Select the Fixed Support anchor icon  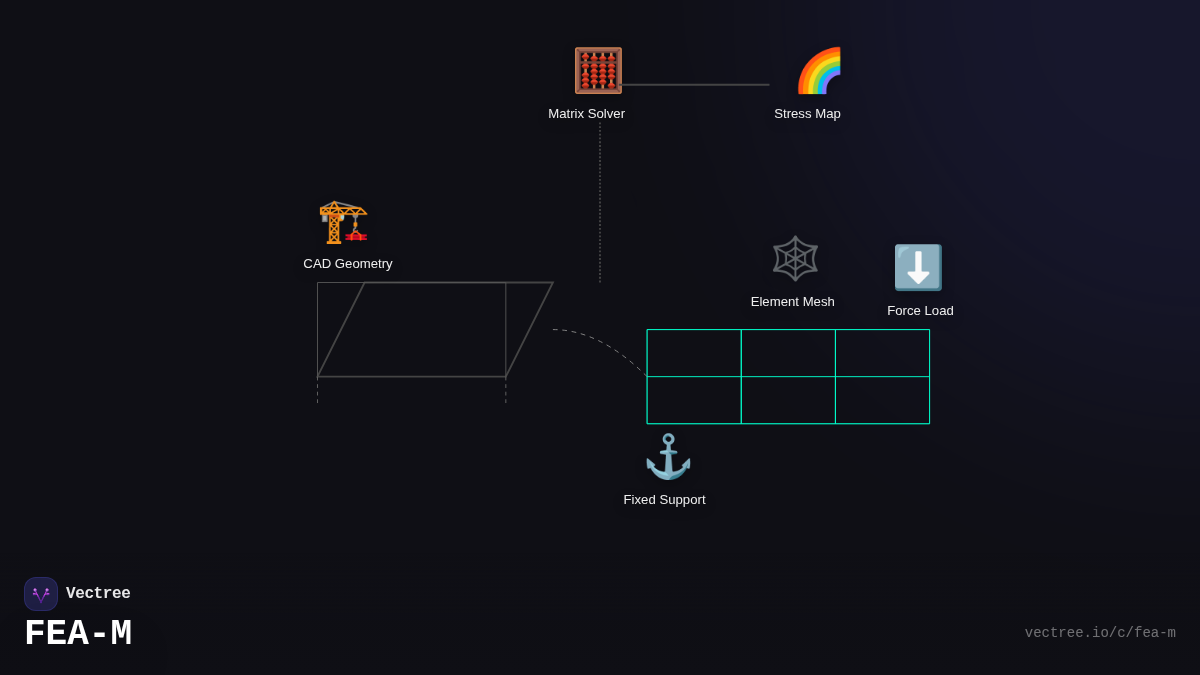[x=668, y=457]
